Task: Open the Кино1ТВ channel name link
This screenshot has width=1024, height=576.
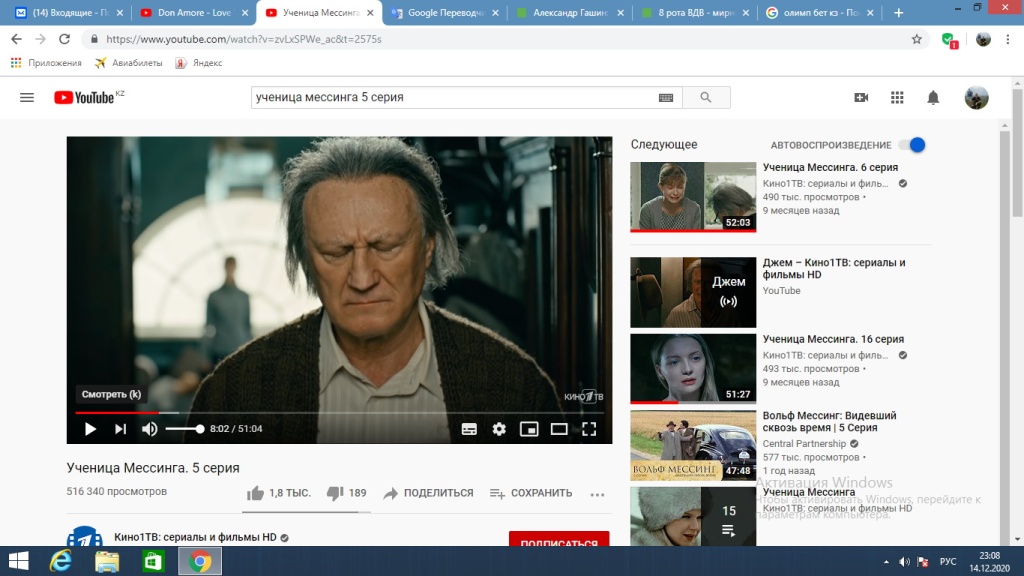Action: point(195,537)
